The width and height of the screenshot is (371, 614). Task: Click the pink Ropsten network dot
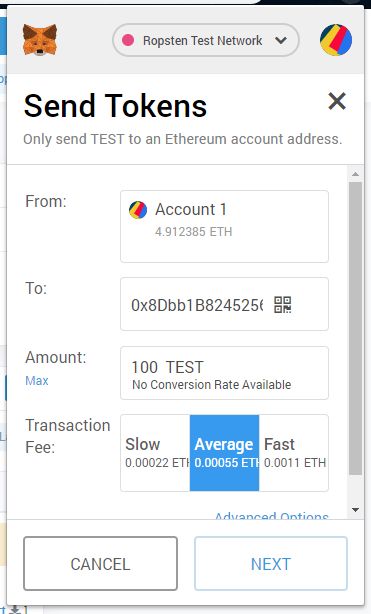click(128, 40)
